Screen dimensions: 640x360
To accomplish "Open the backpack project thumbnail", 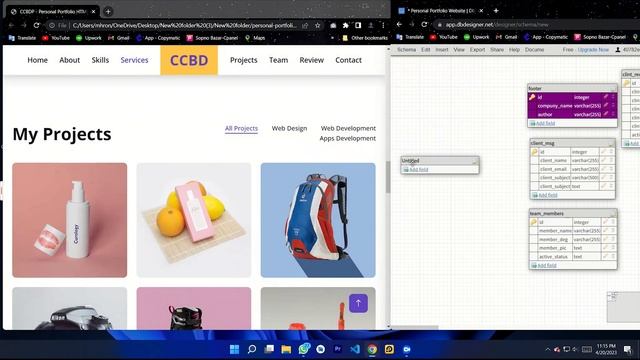I will tap(318, 220).
